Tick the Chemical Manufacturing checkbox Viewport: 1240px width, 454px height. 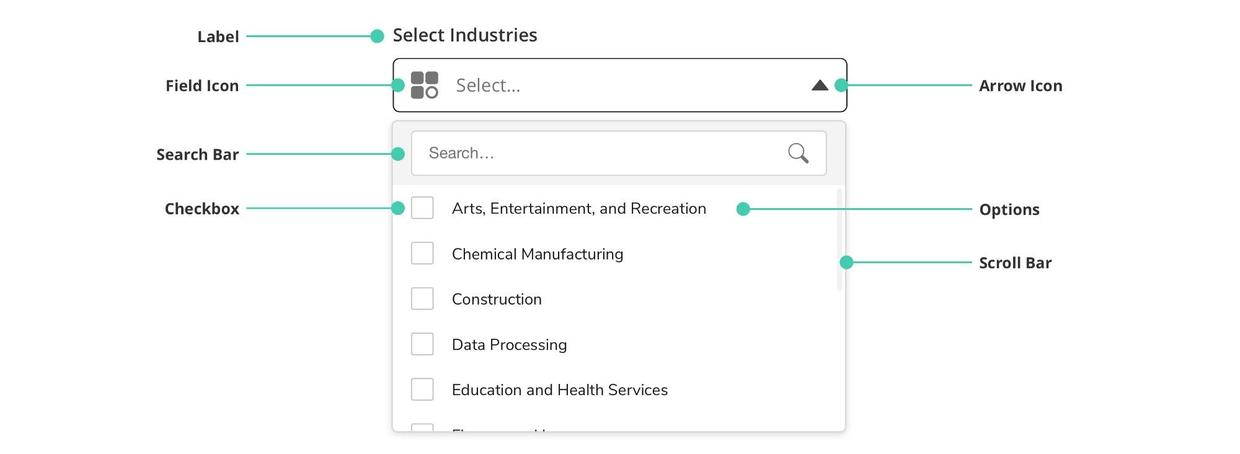point(423,253)
